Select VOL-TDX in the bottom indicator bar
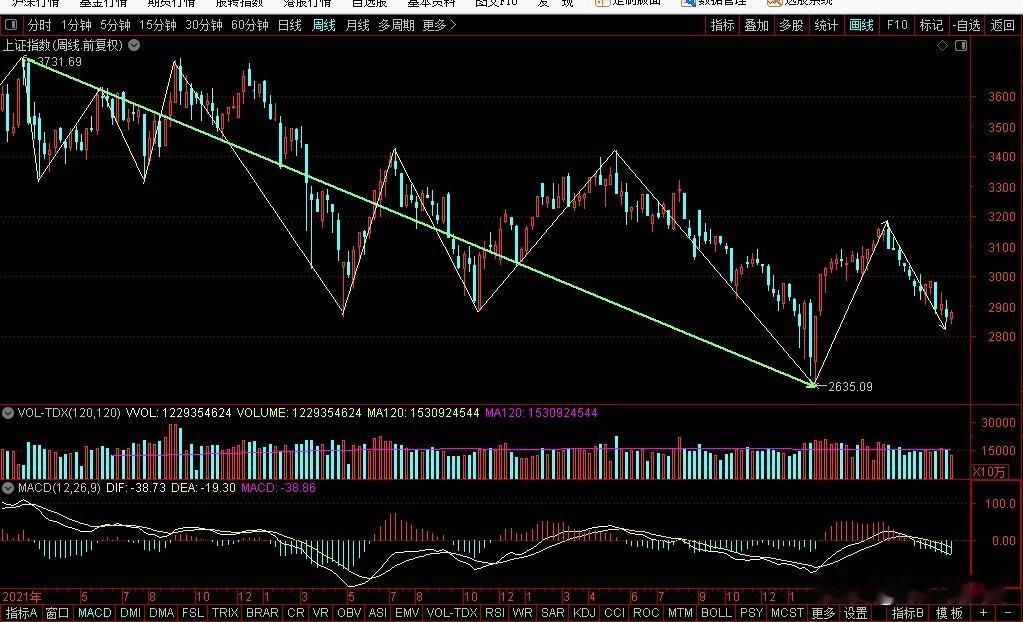Image resolution: width=1023 pixels, height=622 pixels. pyautogui.click(x=452, y=613)
